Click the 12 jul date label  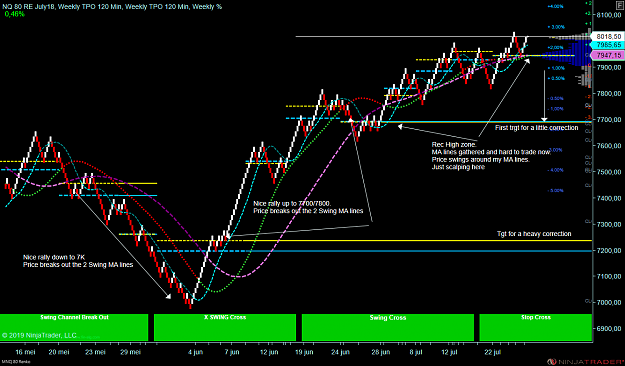click(449, 352)
